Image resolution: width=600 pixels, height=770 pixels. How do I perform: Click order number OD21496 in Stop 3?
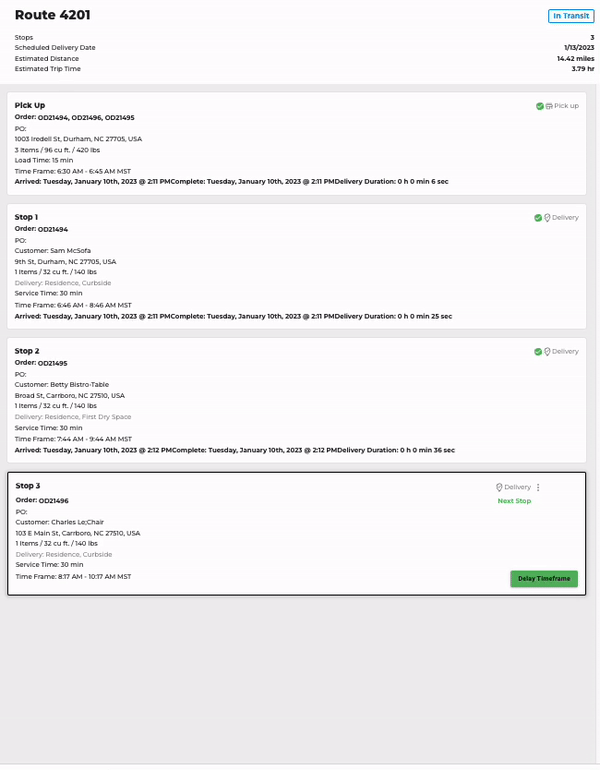[54, 501]
